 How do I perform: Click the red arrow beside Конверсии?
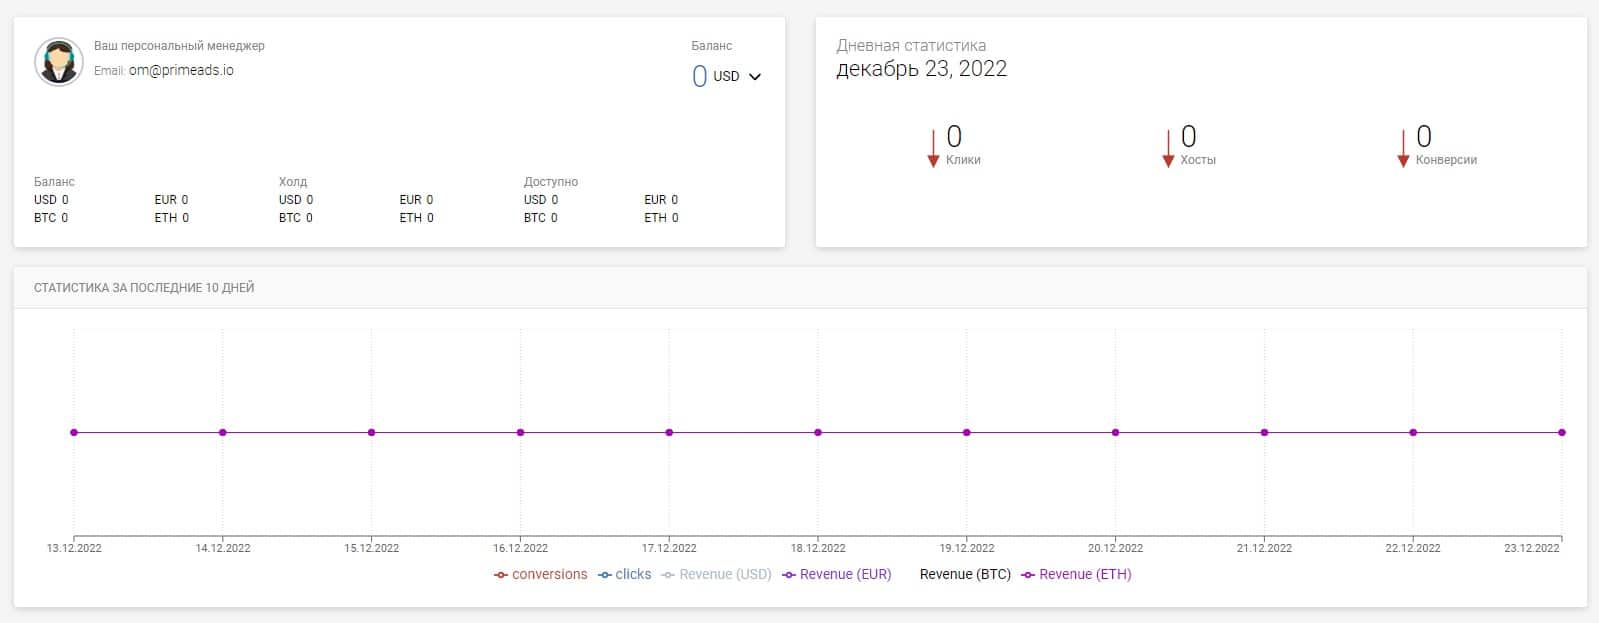[x=1403, y=148]
